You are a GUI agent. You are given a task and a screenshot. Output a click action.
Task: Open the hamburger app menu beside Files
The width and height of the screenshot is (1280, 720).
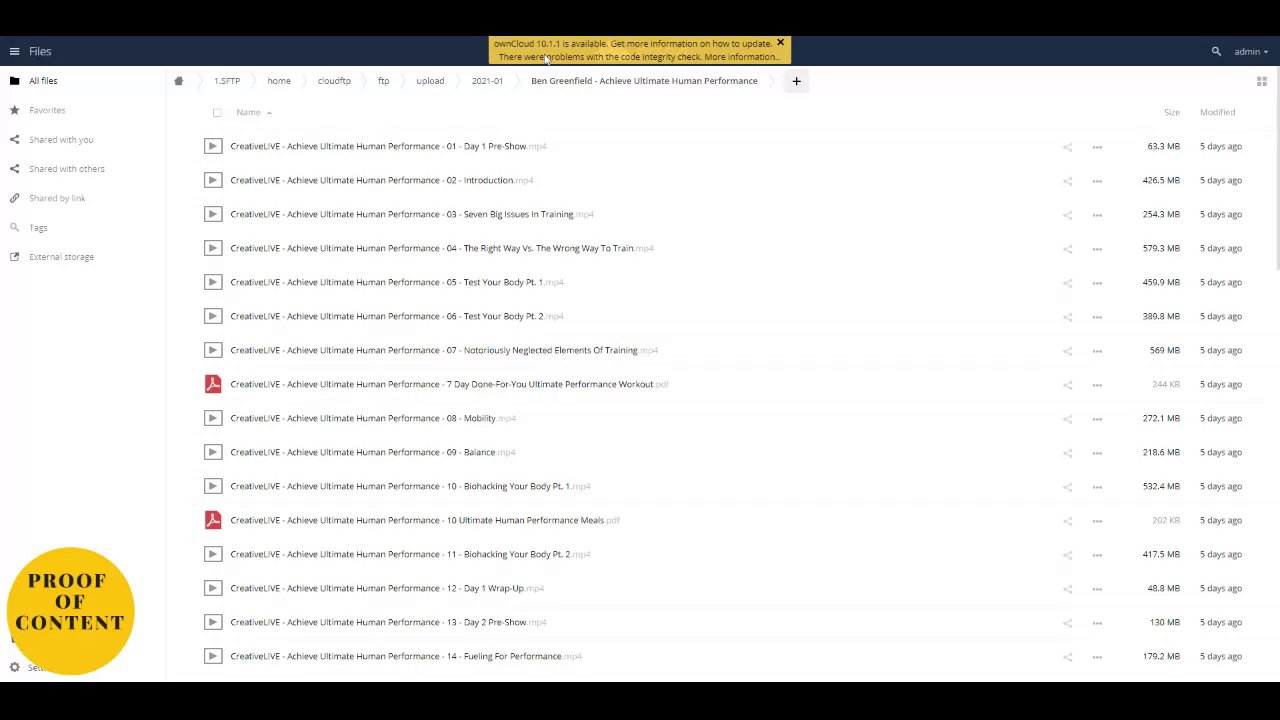pos(14,51)
